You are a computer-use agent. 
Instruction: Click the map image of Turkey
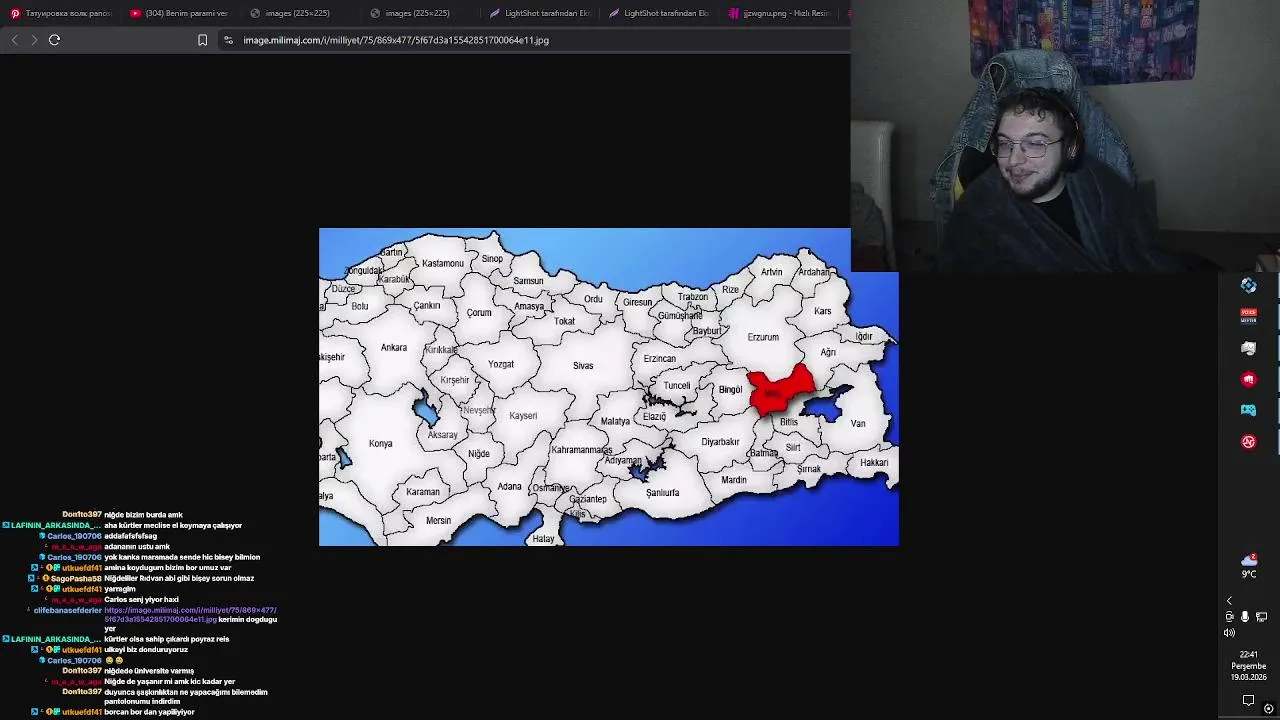(608, 387)
